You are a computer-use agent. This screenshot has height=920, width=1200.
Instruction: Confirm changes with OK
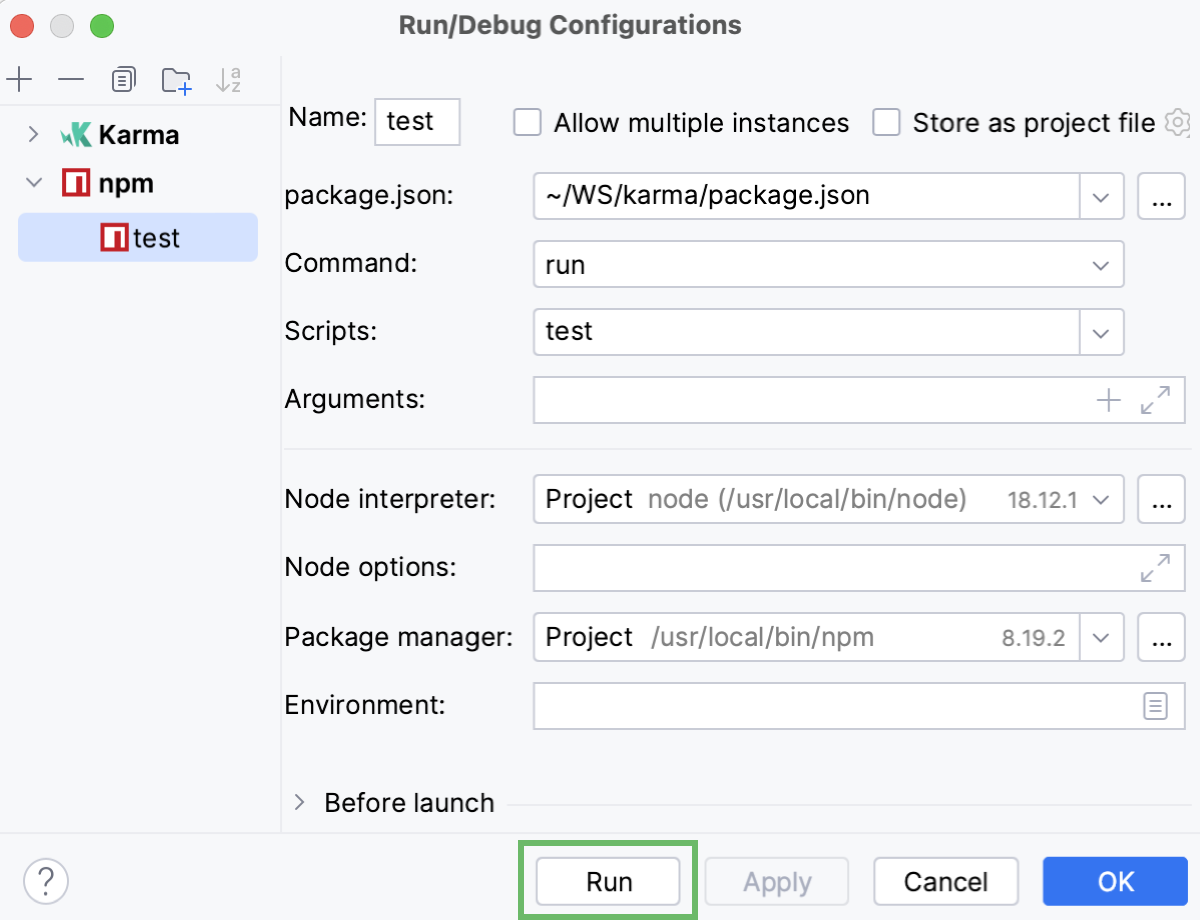[x=1114, y=881]
